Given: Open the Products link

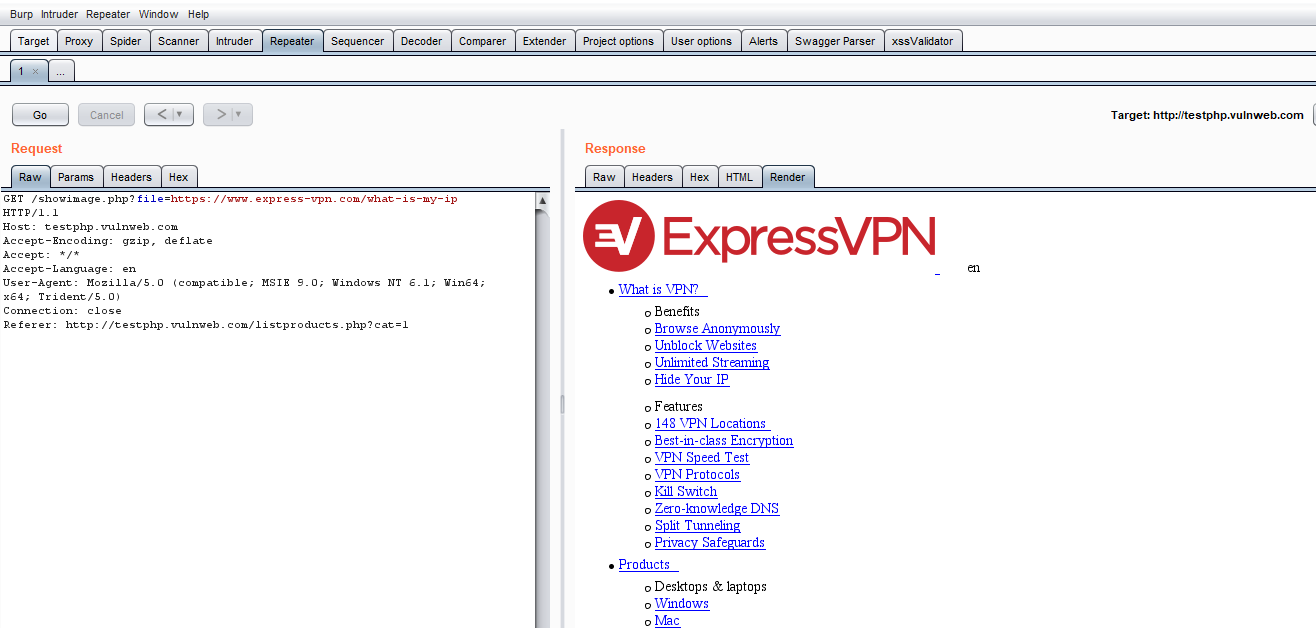Looking at the screenshot, I should [649, 564].
